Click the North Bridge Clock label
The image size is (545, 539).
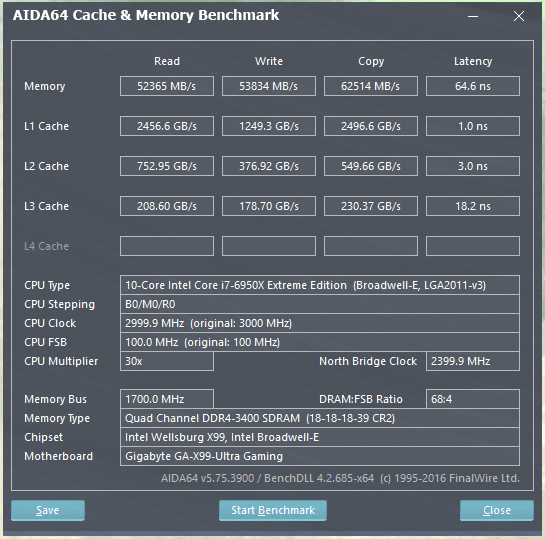(368, 361)
